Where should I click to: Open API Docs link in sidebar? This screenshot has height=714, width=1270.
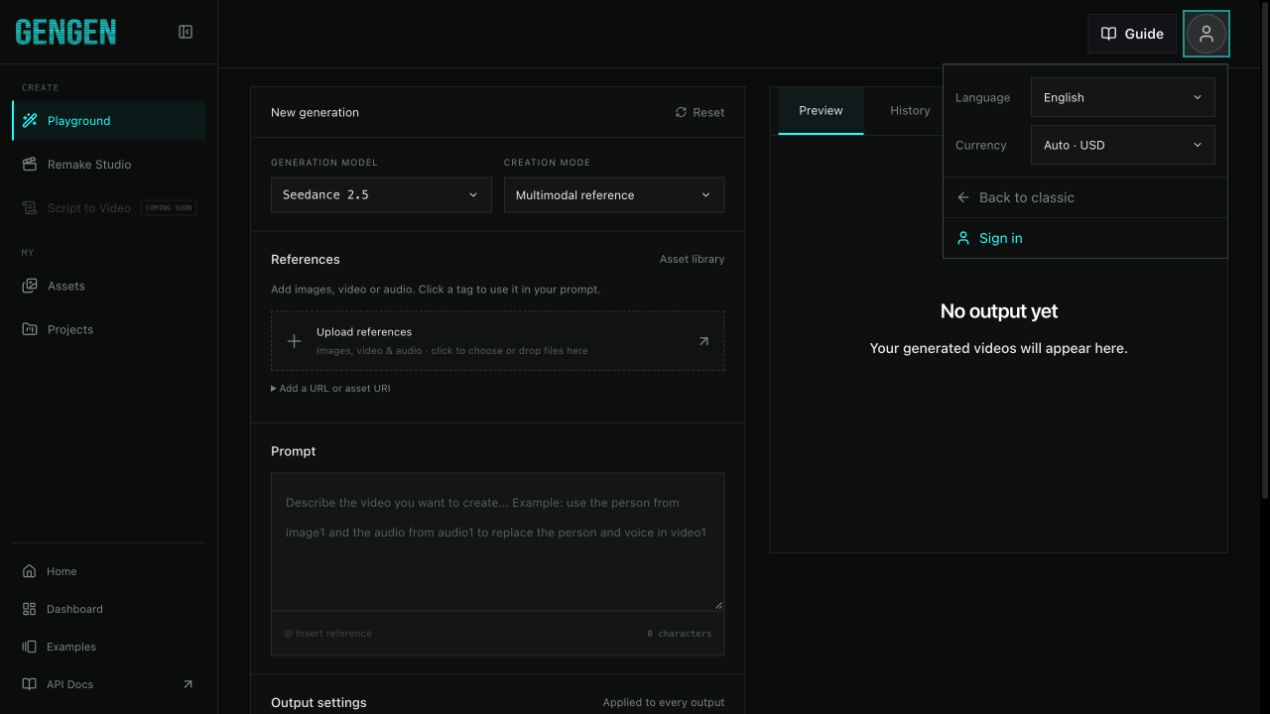[109, 685]
